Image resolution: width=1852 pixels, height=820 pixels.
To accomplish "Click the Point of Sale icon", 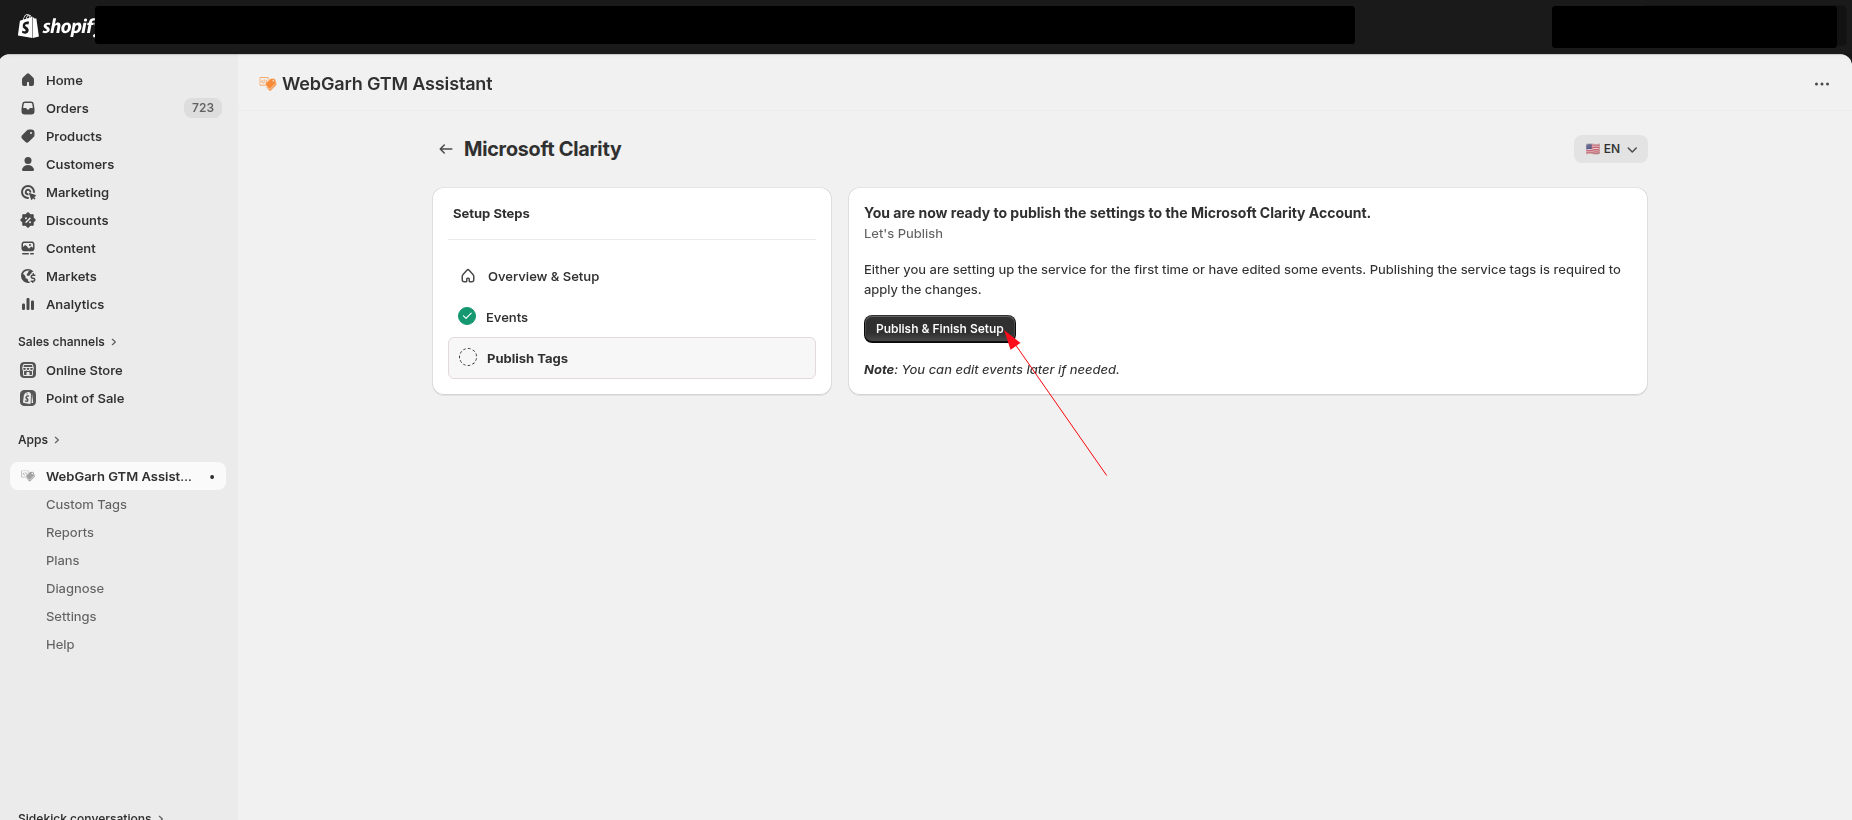I will pyautogui.click(x=28, y=398).
